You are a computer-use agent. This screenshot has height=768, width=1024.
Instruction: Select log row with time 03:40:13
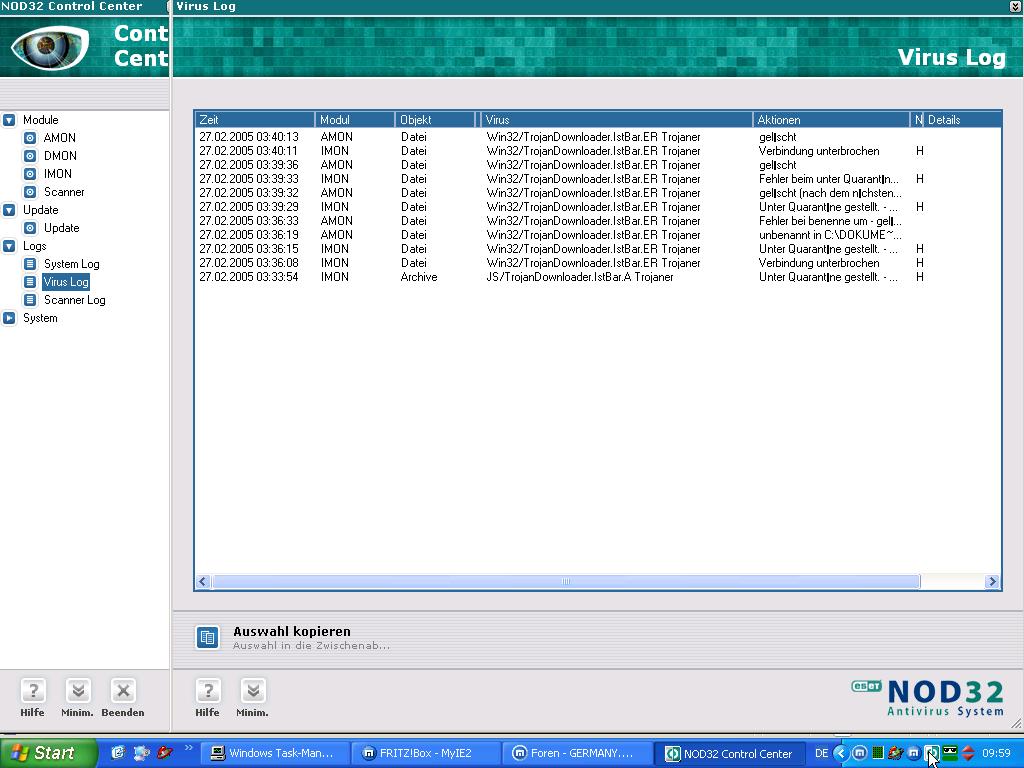pyautogui.click(x=598, y=137)
